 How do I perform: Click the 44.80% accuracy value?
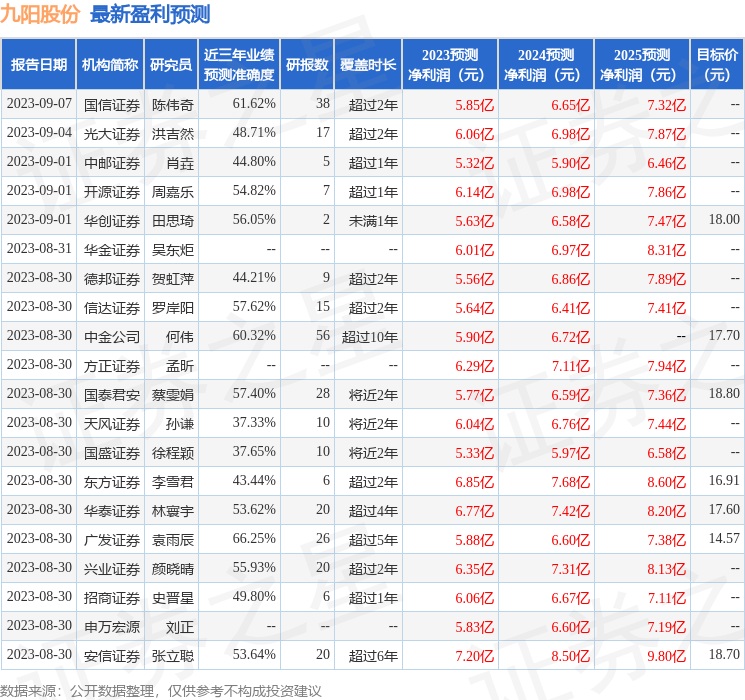(254, 162)
